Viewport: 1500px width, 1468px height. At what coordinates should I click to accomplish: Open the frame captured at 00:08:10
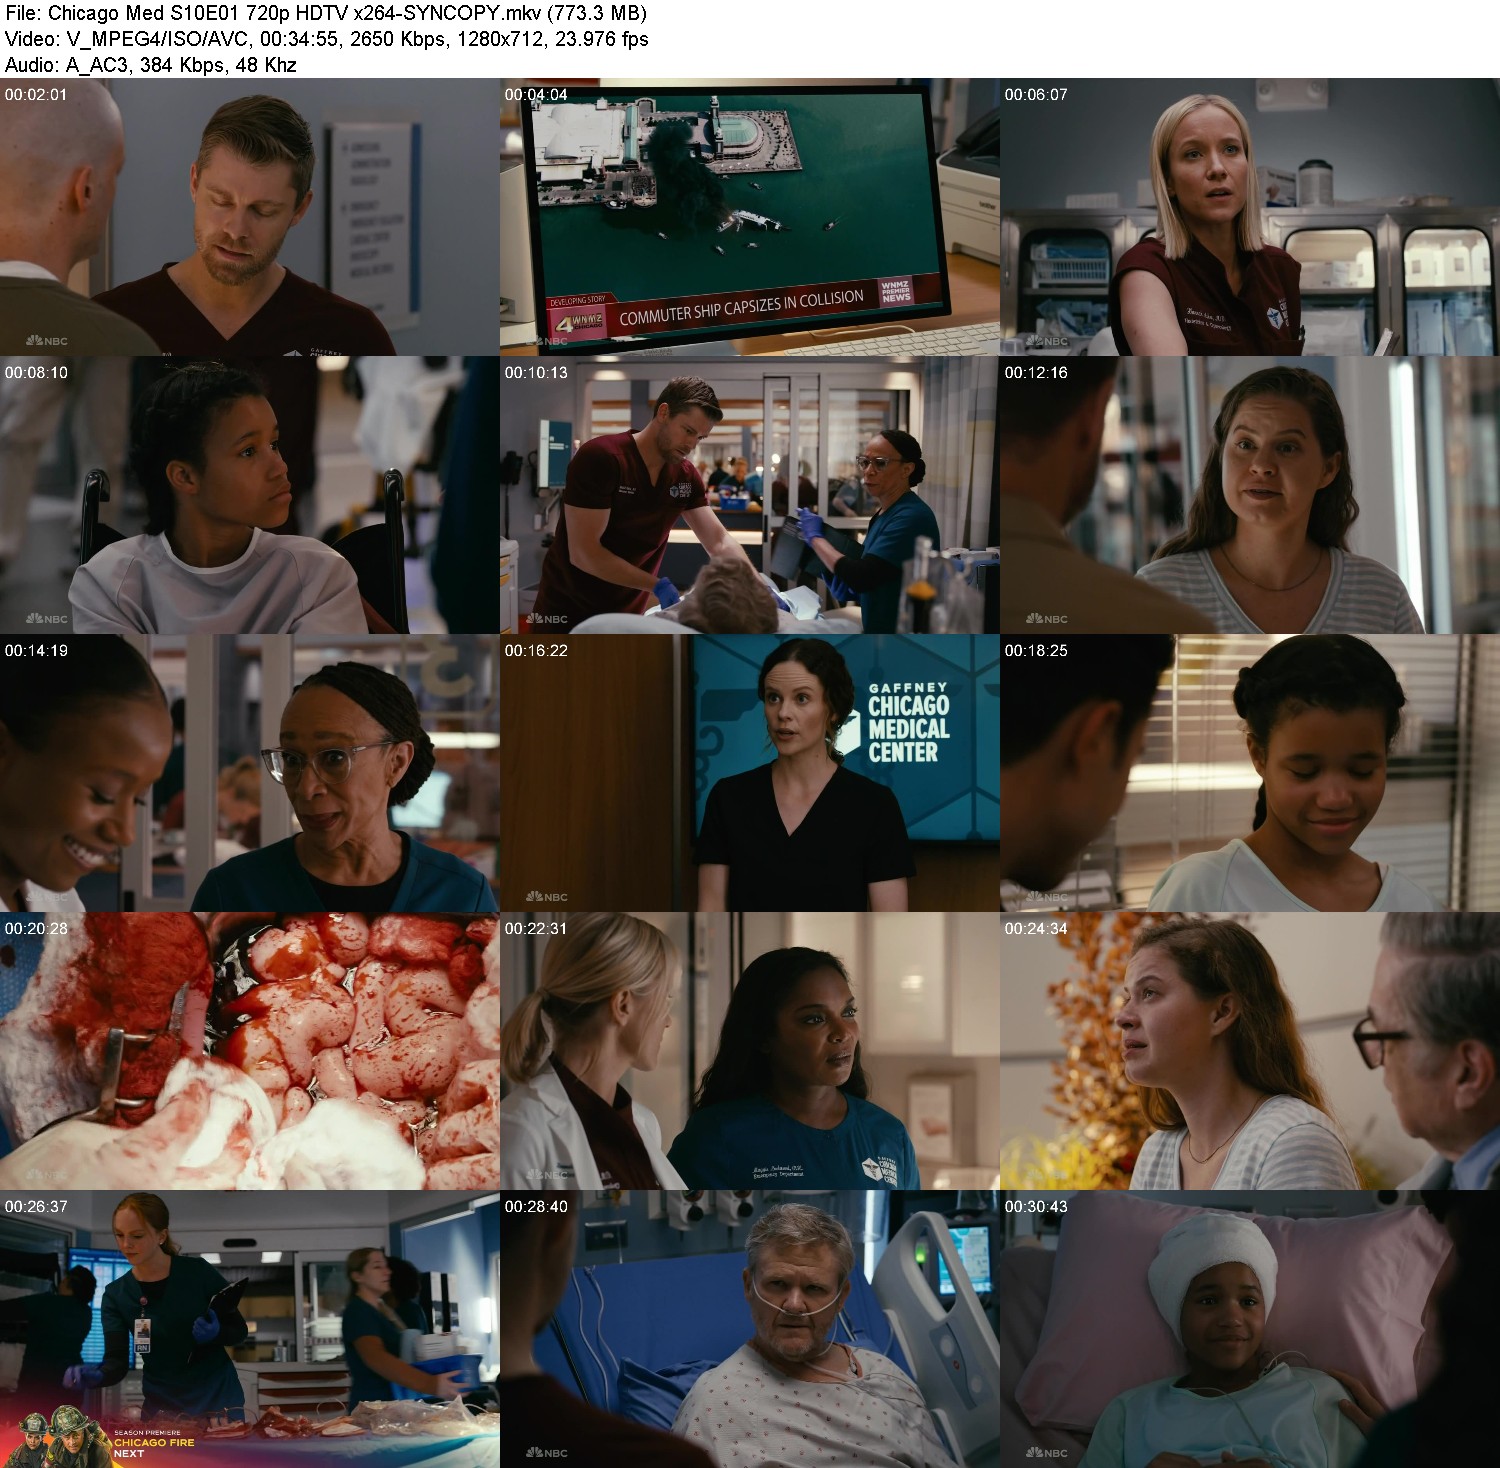[249, 495]
